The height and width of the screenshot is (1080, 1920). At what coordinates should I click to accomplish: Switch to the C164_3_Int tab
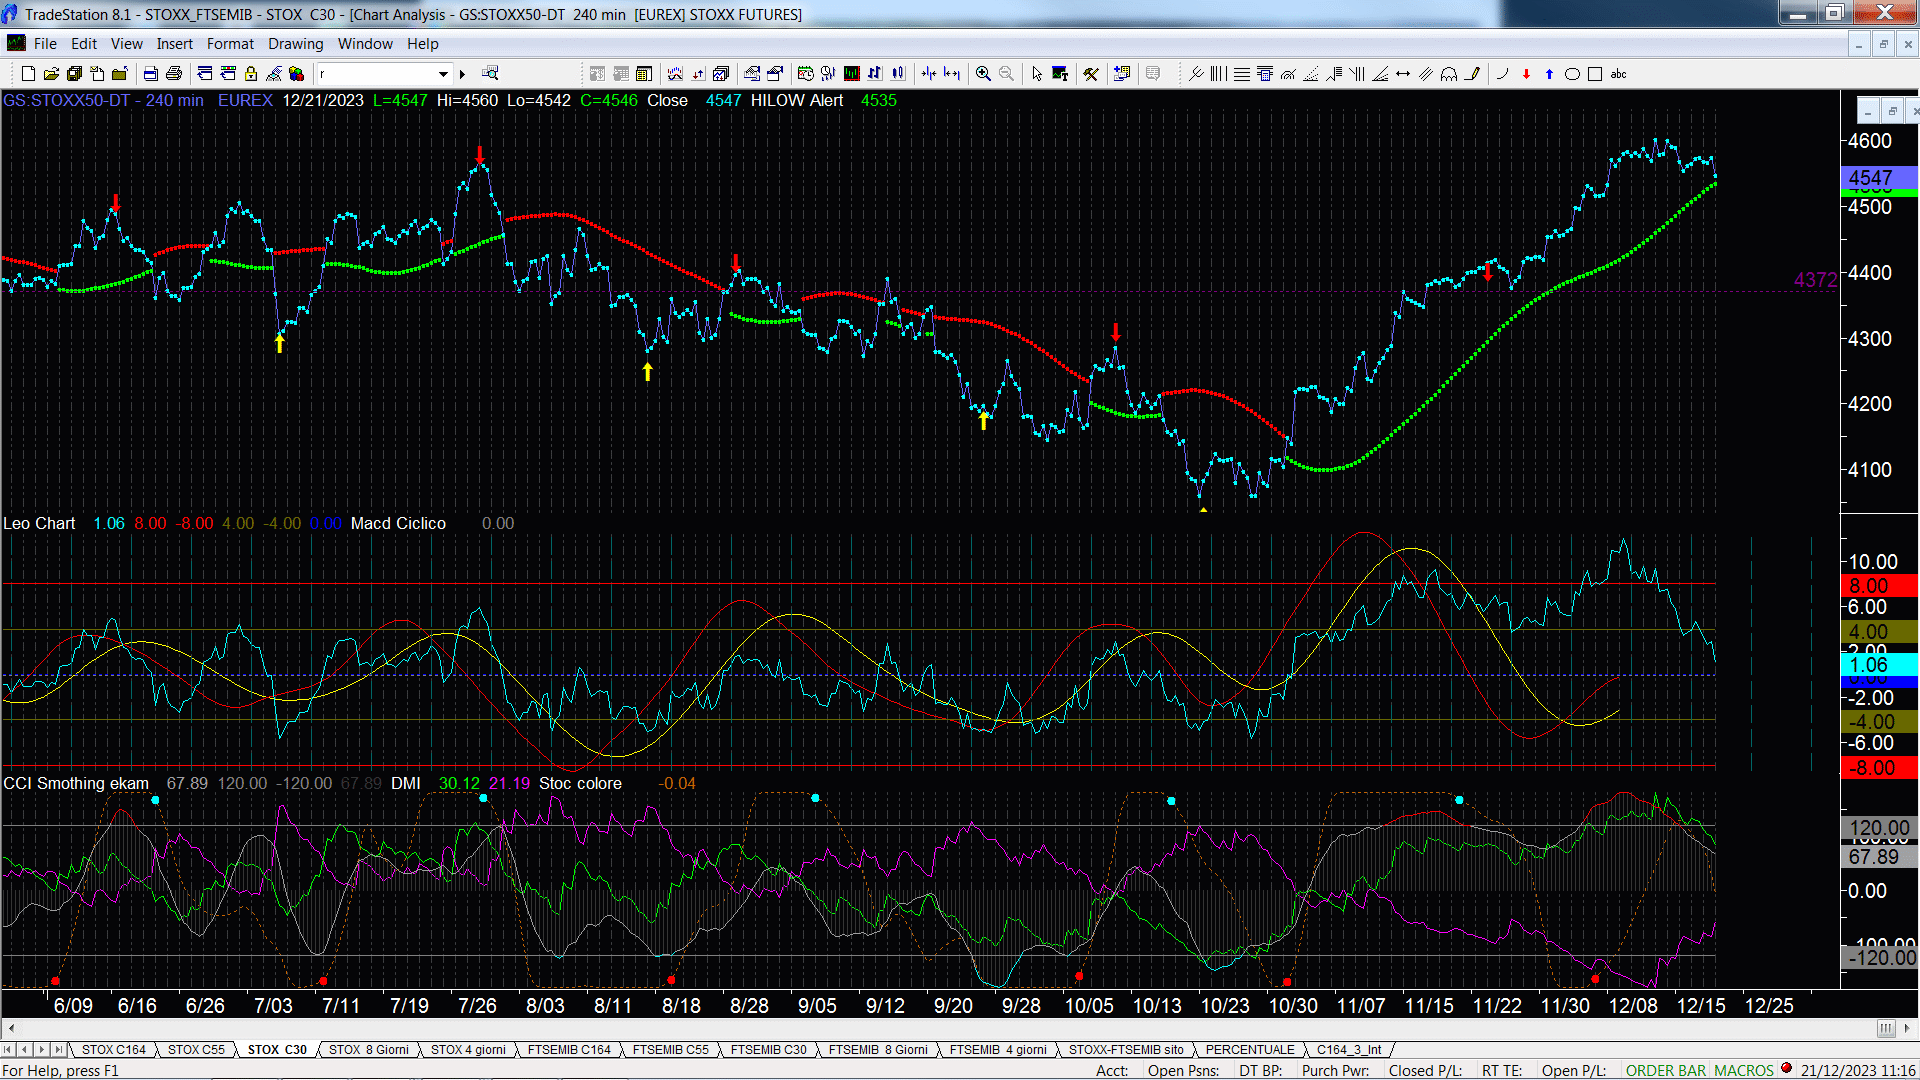1348,1050
